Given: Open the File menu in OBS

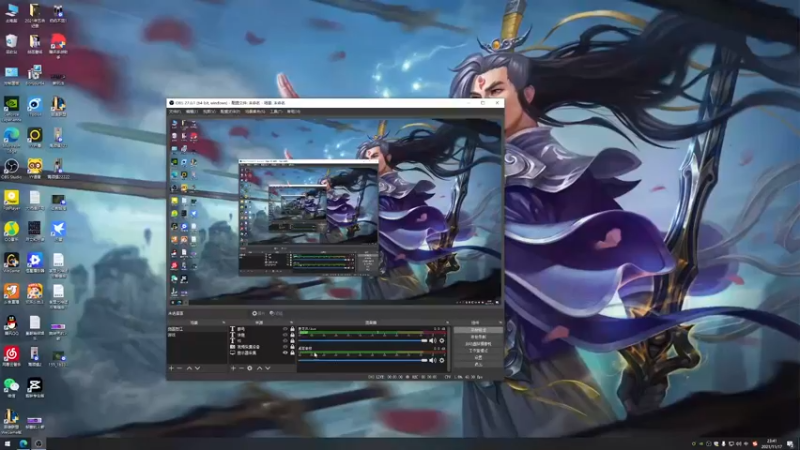Looking at the screenshot, I should (x=174, y=111).
